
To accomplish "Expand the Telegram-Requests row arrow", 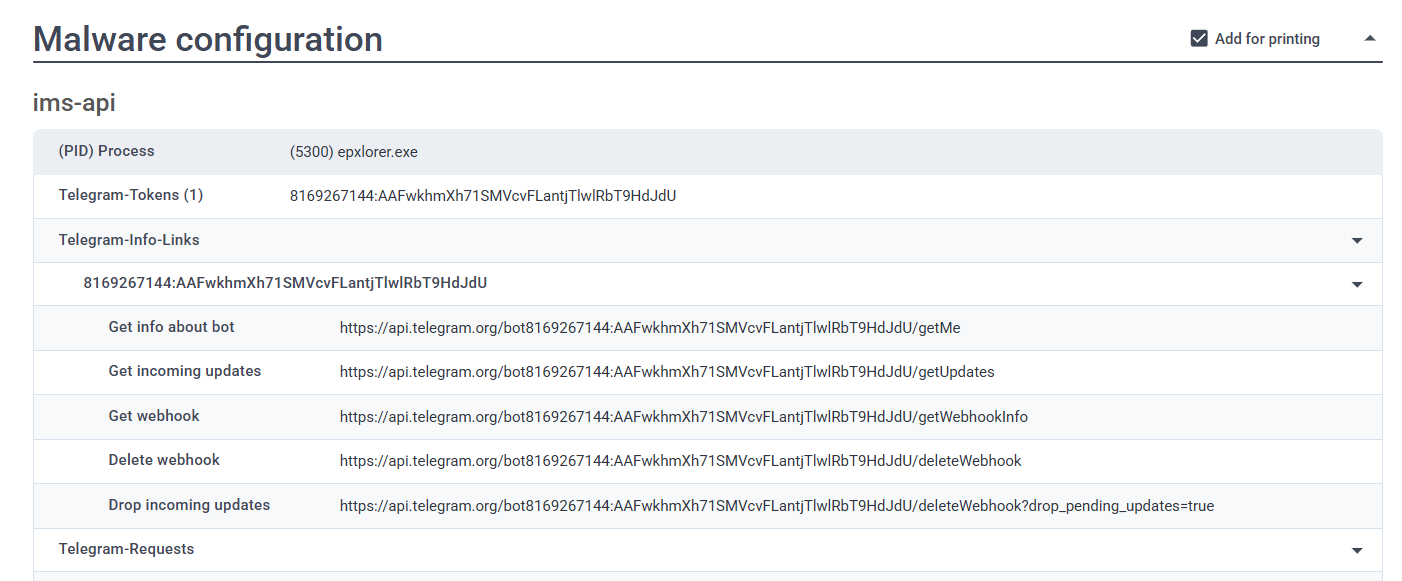I will [1357, 550].
